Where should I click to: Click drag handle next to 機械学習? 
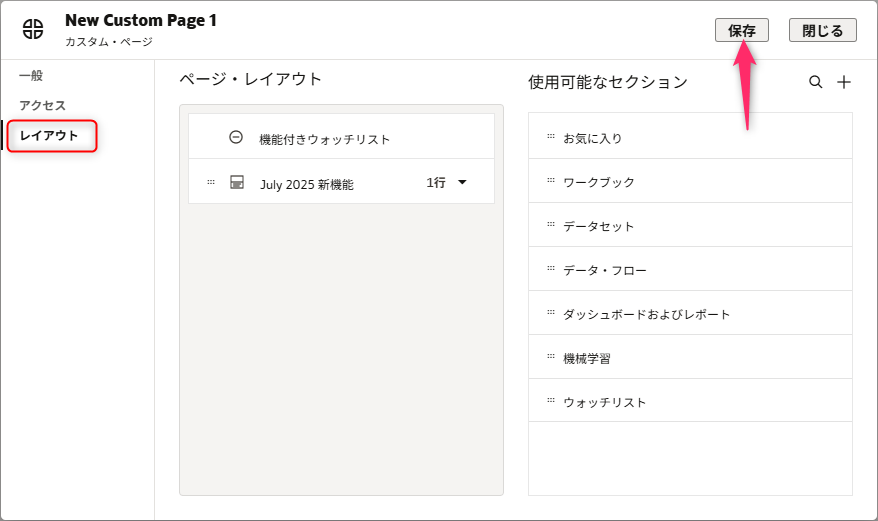tap(551, 357)
